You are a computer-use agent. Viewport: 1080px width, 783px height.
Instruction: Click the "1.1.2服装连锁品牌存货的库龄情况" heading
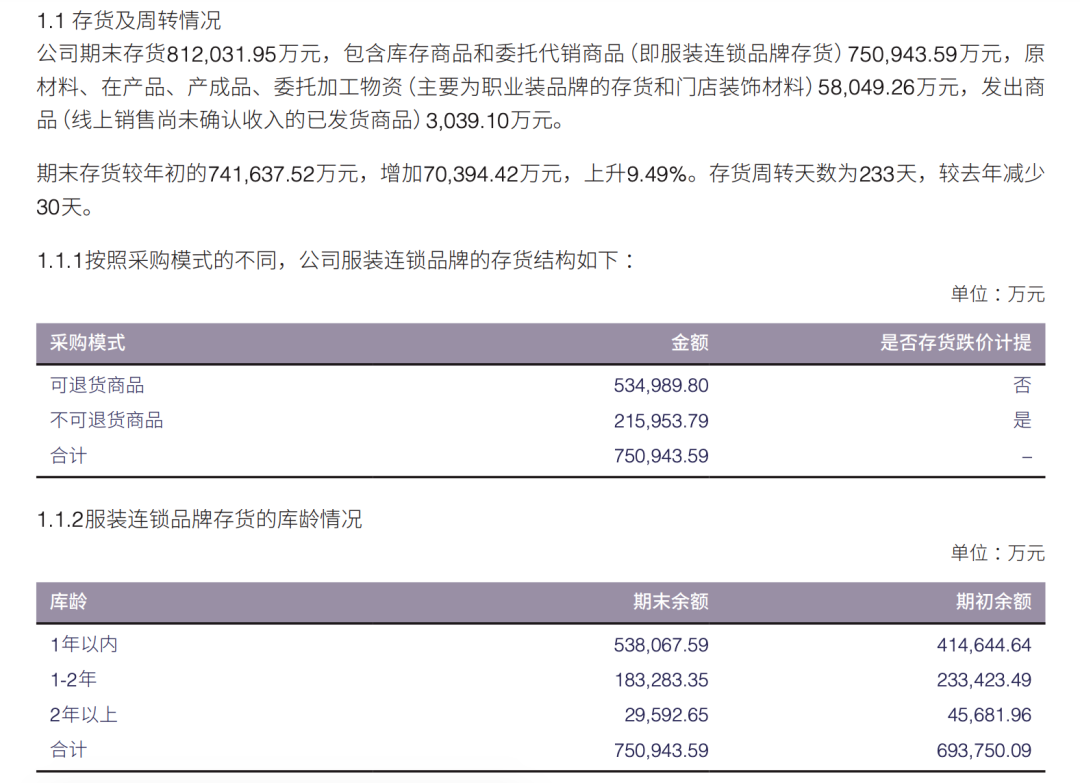click(x=200, y=520)
